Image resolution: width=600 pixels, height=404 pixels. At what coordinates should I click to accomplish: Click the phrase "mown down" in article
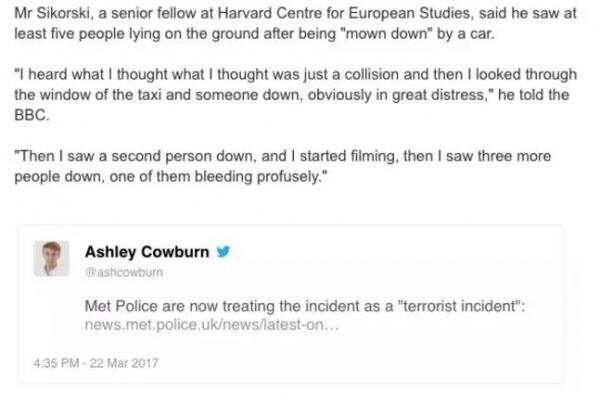tap(386, 34)
